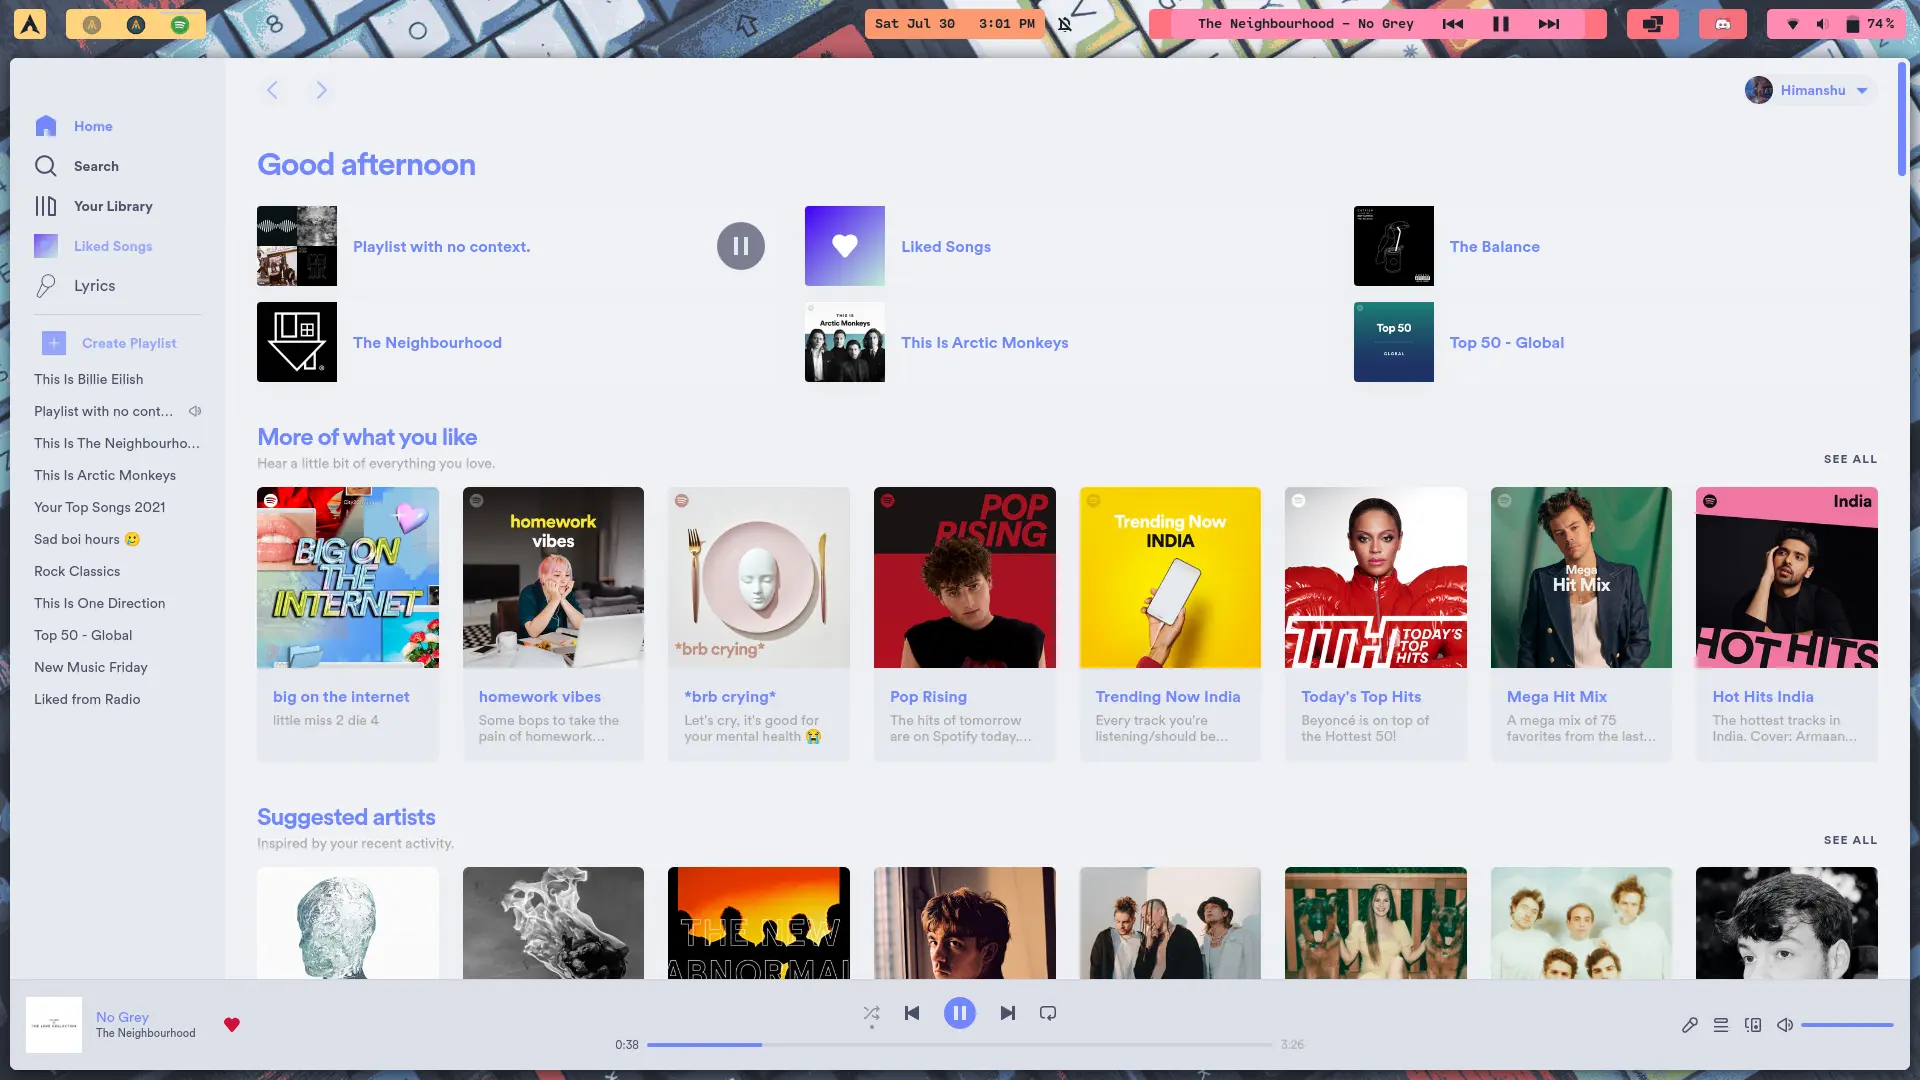Open the Himanshu profile dropdown

[x=1811, y=90]
